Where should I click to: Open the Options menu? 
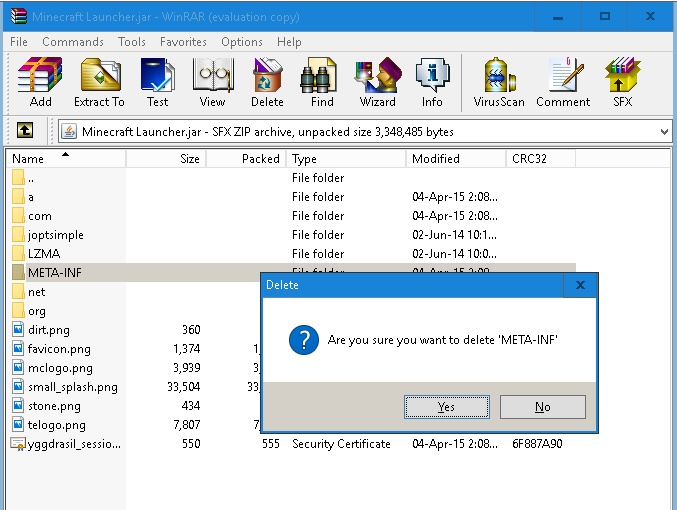coord(242,41)
